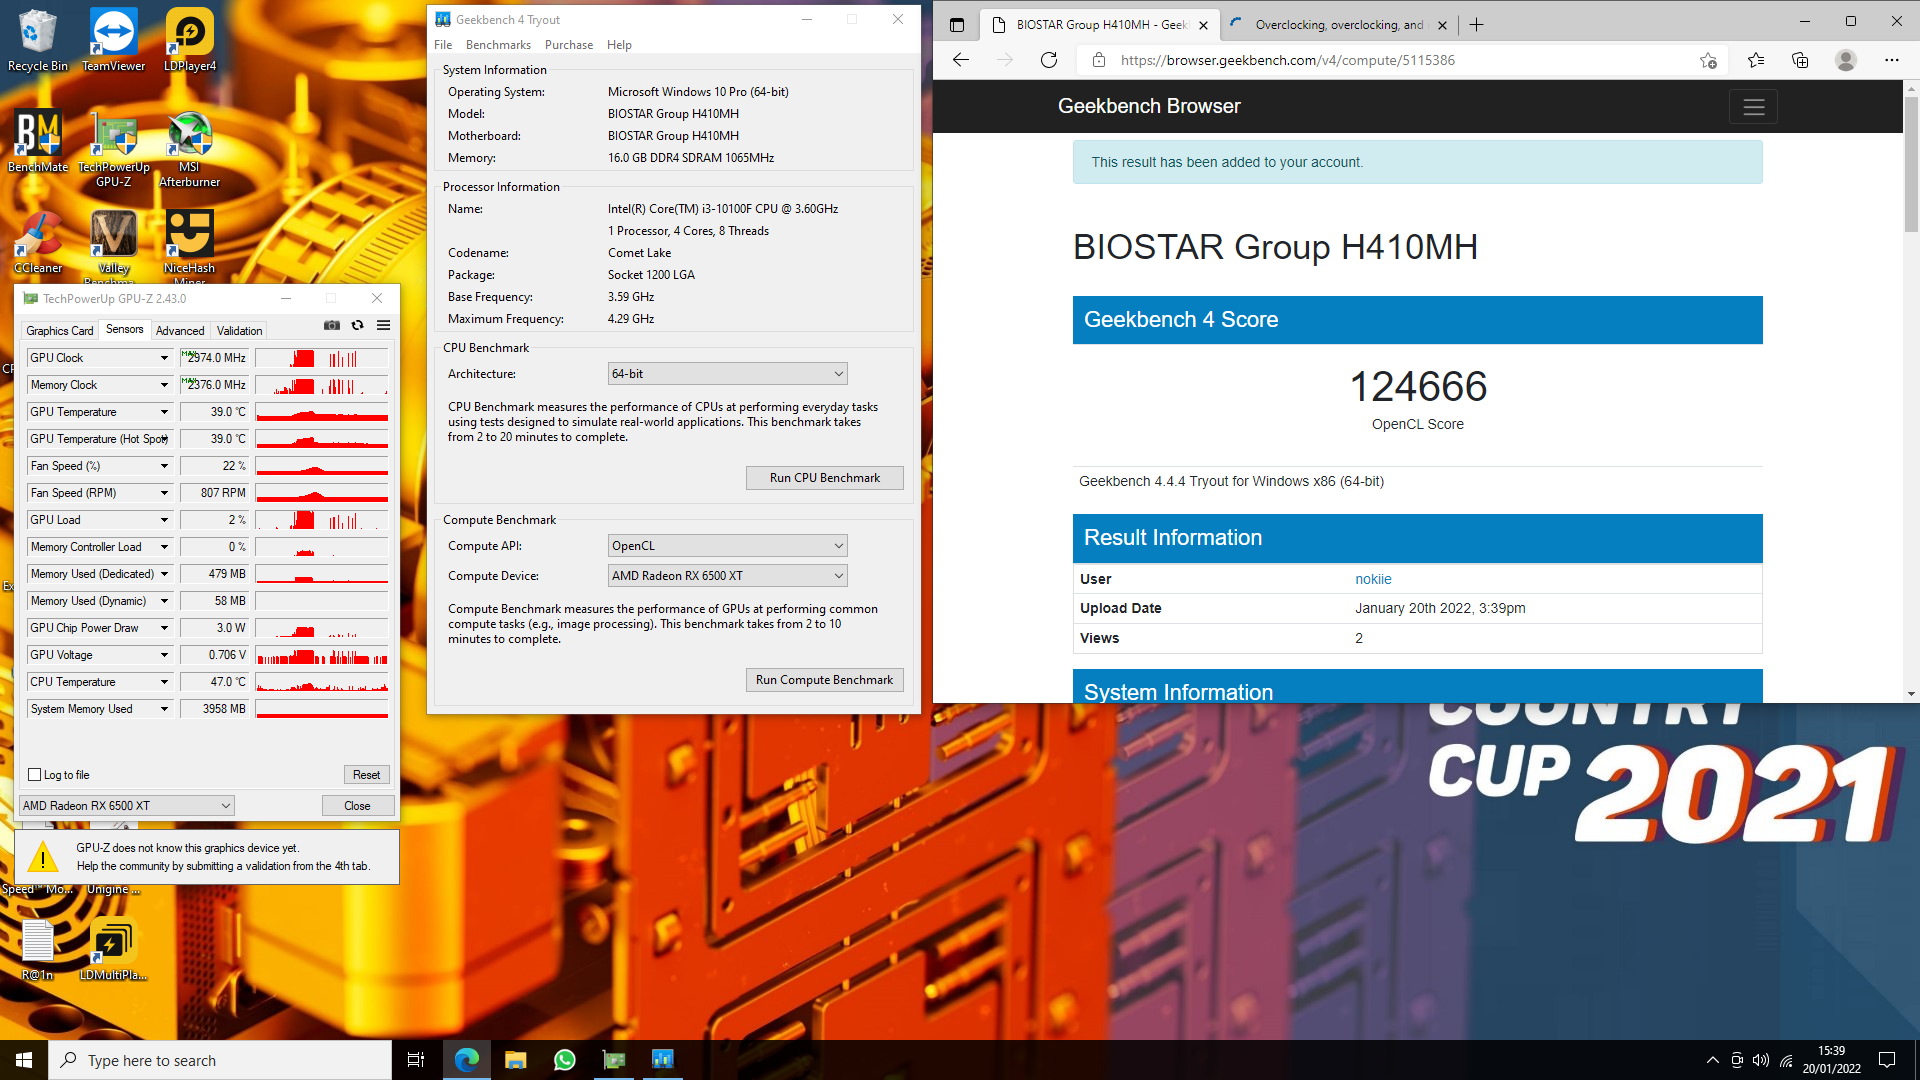Open the Compute Device dropdown in Geekbench
Image resolution: width=1920 pixels, height=1080 pixels.
[x=727, y=576]
